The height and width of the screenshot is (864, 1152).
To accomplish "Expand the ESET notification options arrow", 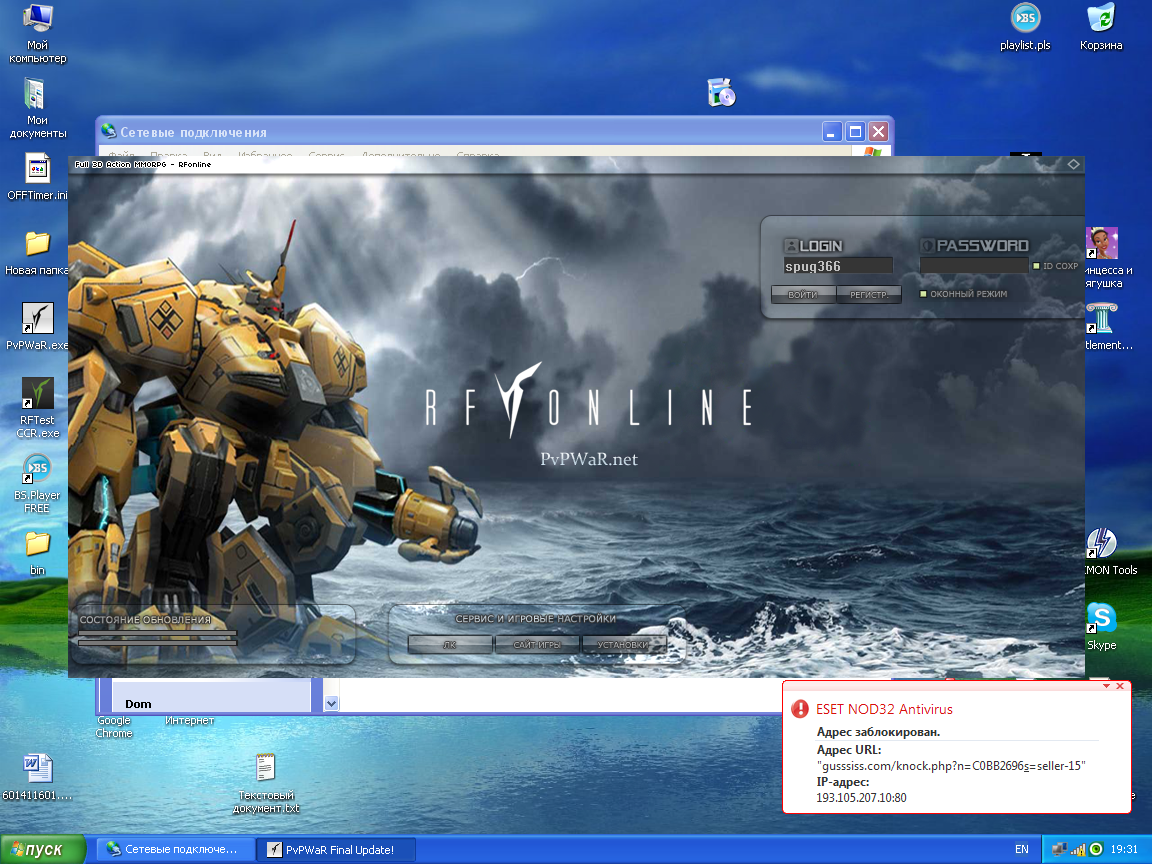I will coord(1106,685).
